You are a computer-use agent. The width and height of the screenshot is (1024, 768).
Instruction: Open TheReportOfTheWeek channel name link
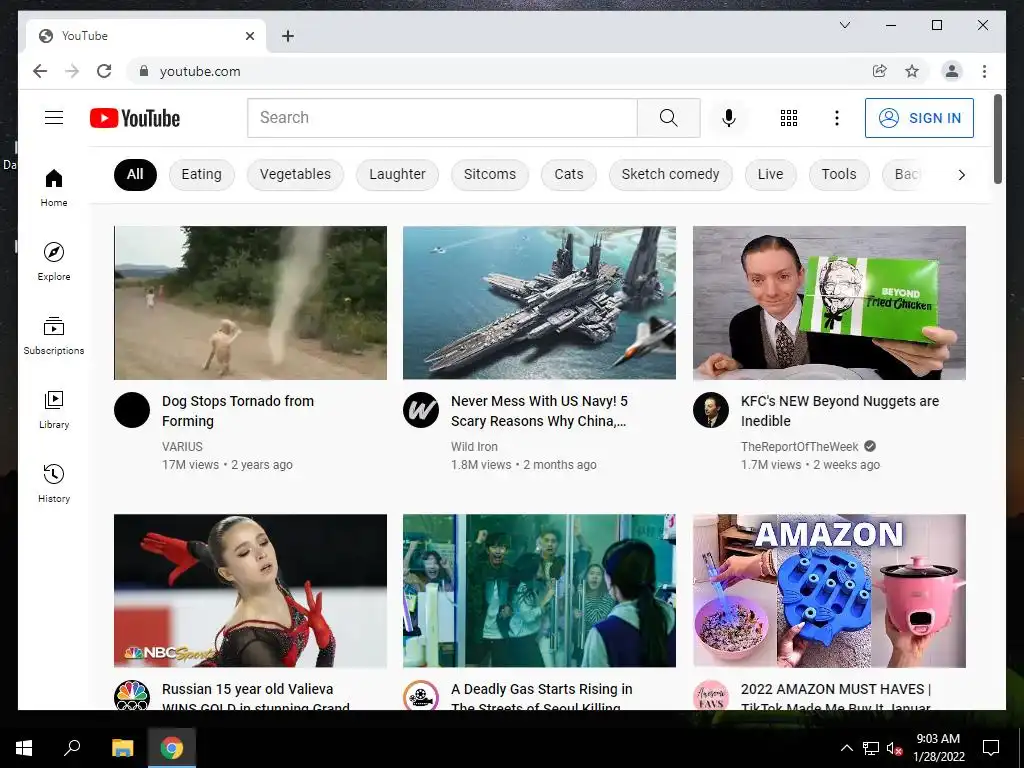tap(799, 447)
